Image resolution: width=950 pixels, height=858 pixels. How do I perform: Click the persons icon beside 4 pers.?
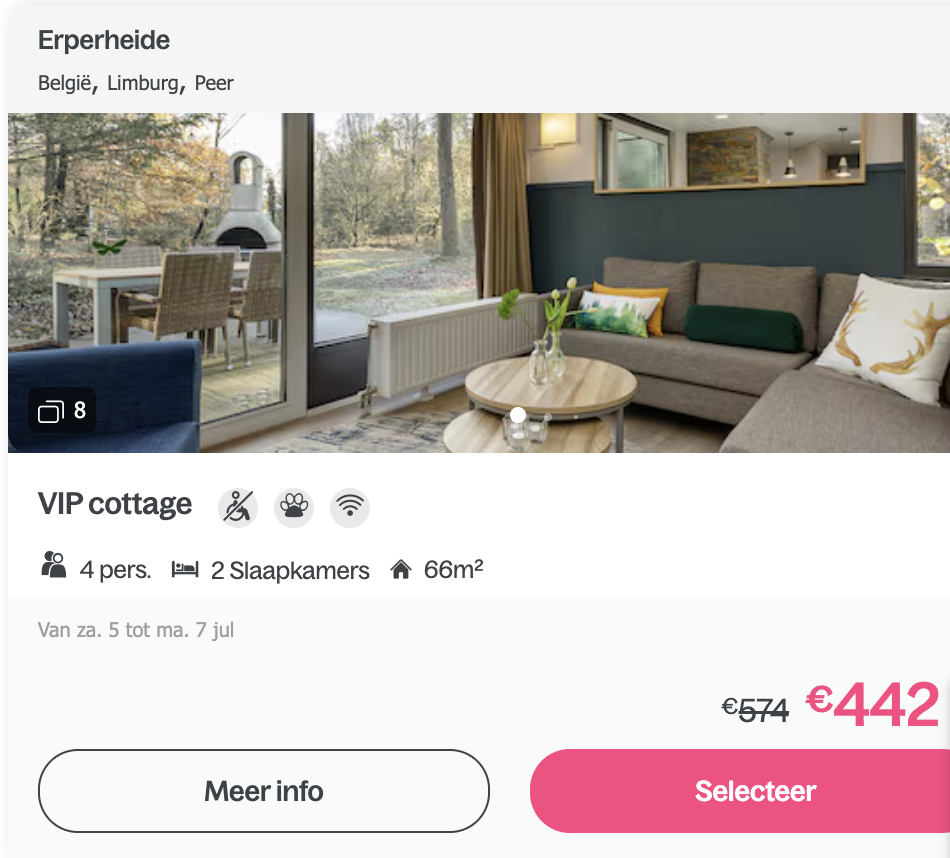click(x=53, y=565)
